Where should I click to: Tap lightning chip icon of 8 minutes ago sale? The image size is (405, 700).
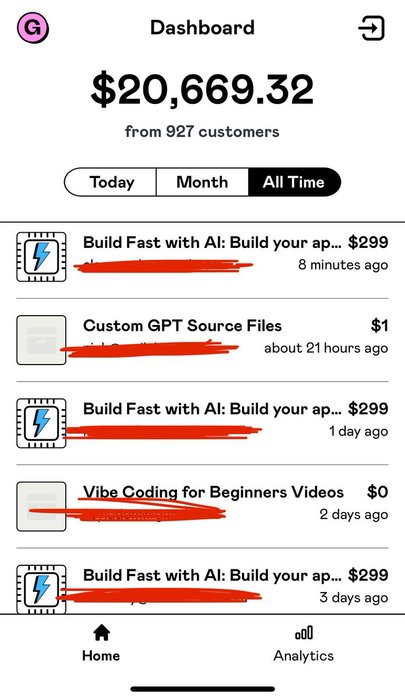coord(42,257)
